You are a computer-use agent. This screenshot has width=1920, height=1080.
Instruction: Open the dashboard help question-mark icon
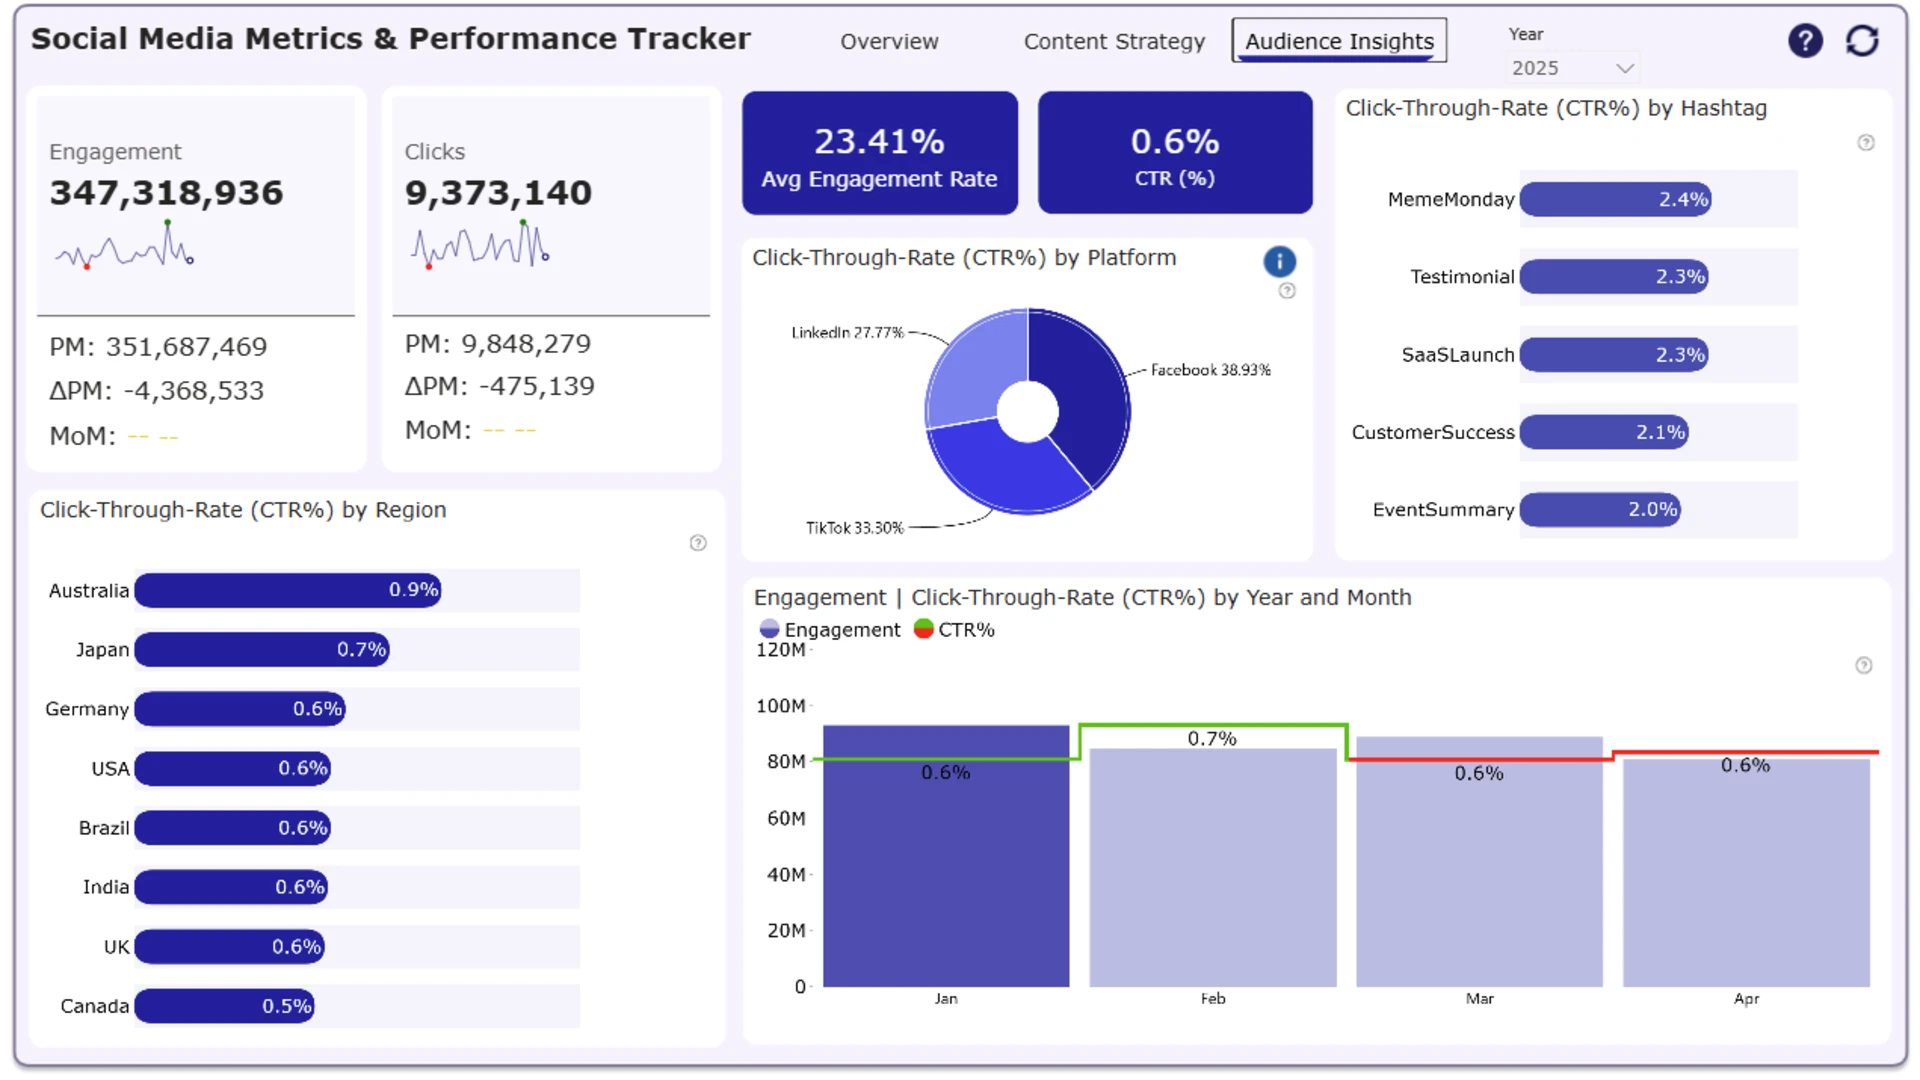coord(1804,41)
